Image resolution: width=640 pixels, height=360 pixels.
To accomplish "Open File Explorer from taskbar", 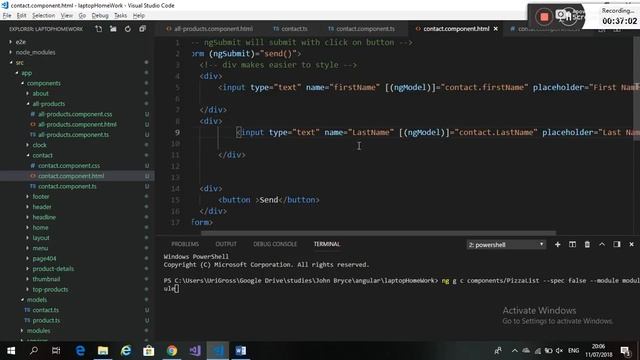I will pyautogui.click(x=103, y=351).
